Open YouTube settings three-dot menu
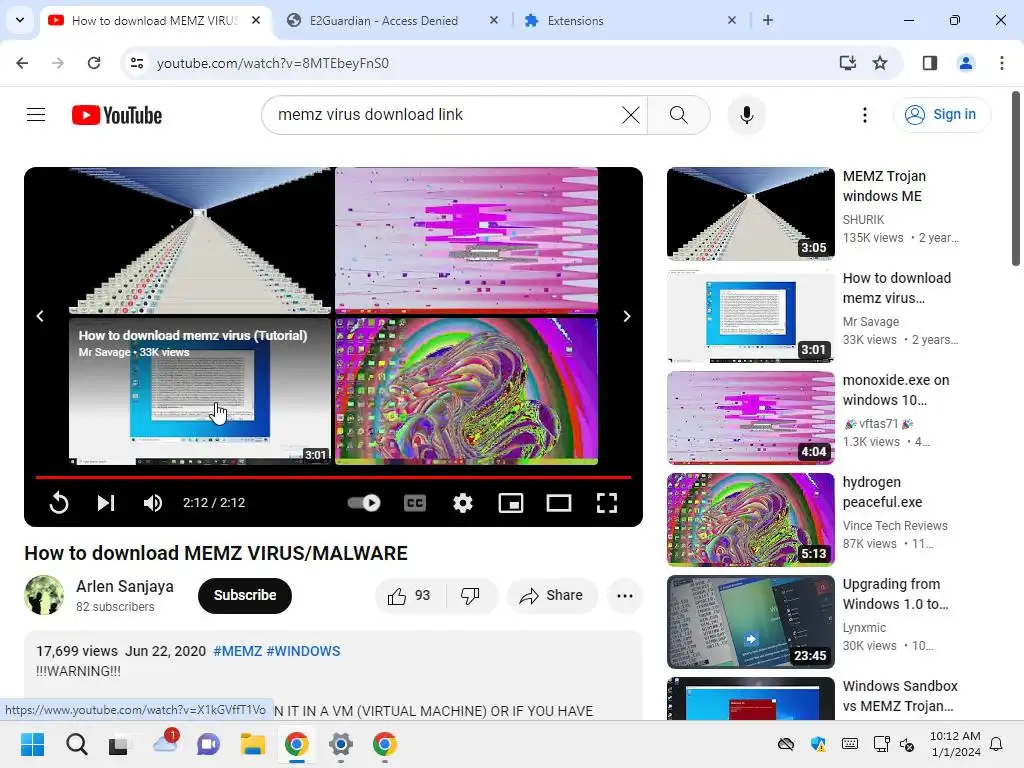 [x=865, y=115]
